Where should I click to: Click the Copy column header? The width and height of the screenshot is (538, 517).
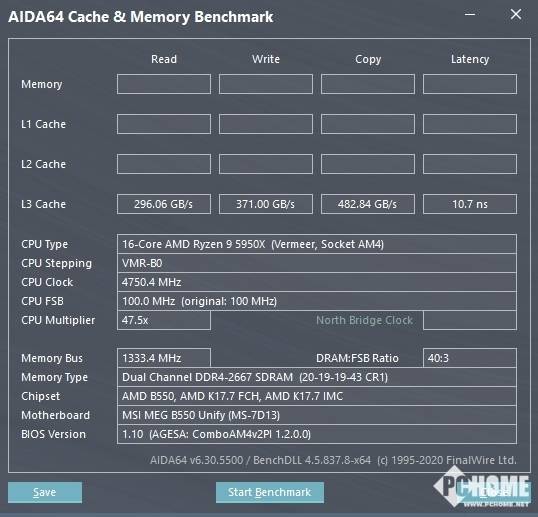click(x=368, y=59)
